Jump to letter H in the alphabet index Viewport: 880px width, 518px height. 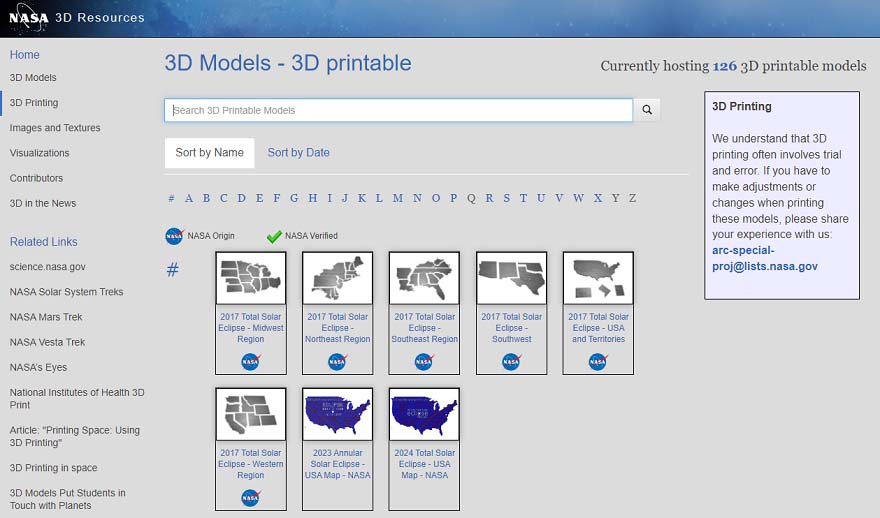pyautogui.click(x=313, y=198)
